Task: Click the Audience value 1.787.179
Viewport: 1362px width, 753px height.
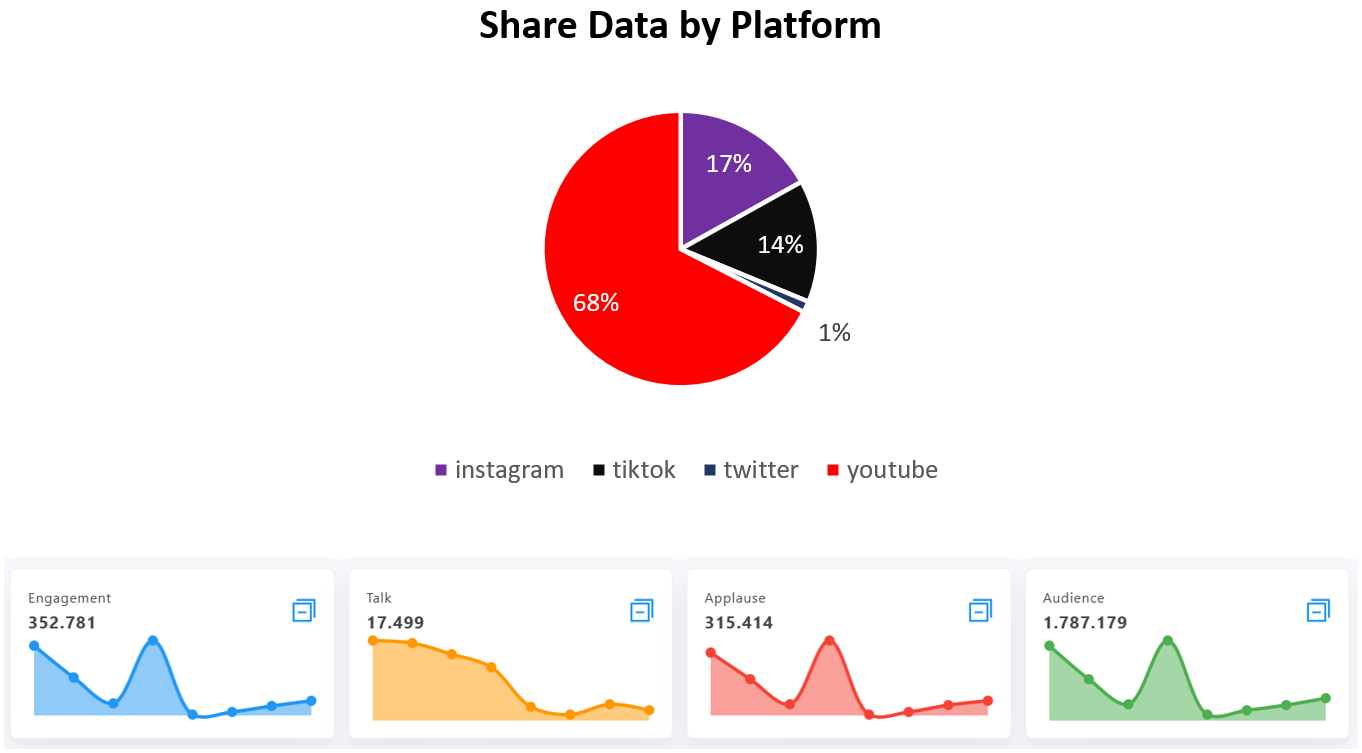Action: coord(1085,623)
